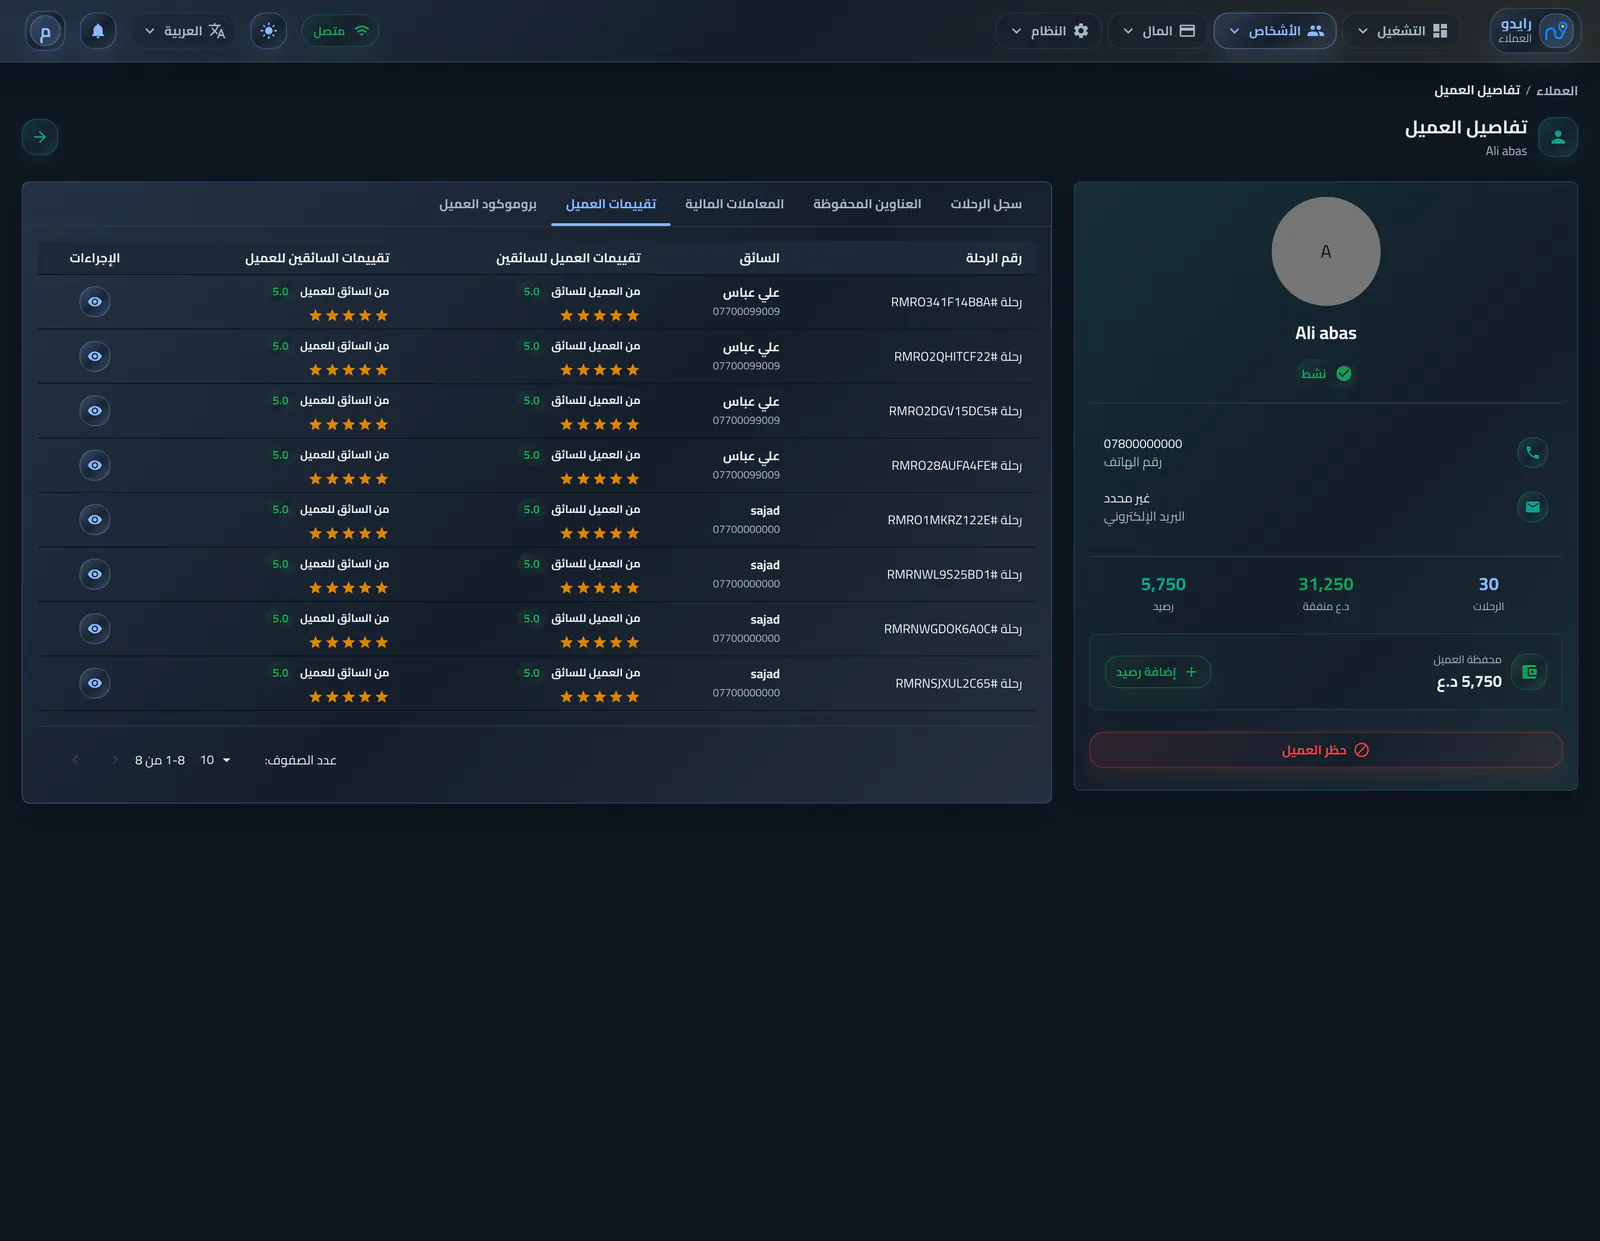Click the customer wallet icon
1600x1241 pixels.
[1529, 672]
